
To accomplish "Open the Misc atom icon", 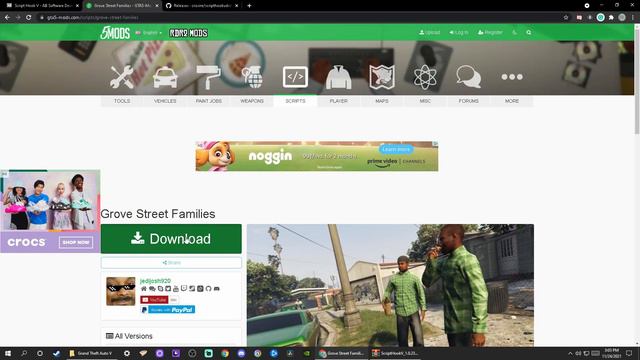I will click(425, 77).
